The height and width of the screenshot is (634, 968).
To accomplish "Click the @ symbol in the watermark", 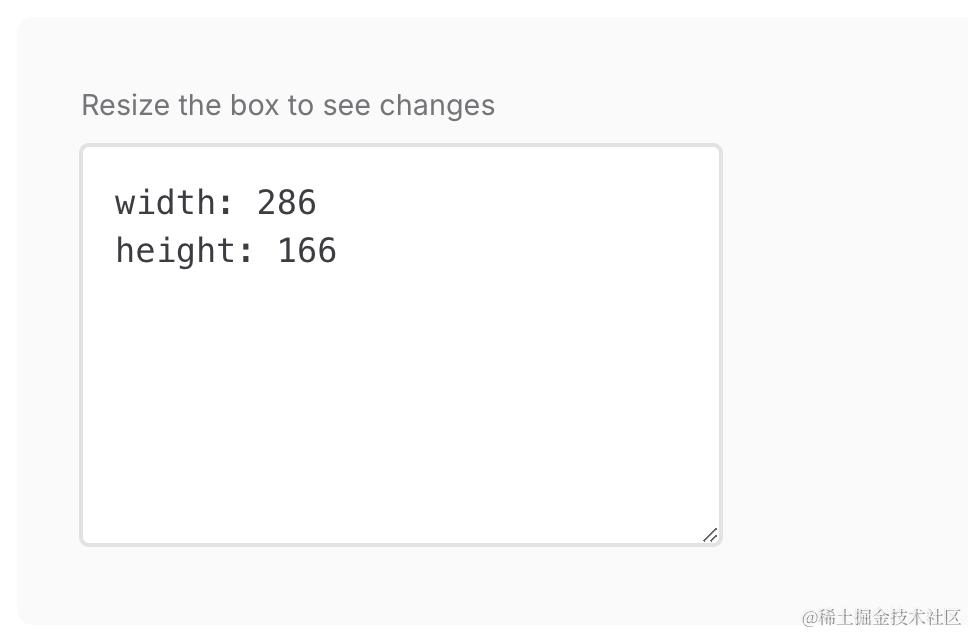I will 810,617.
